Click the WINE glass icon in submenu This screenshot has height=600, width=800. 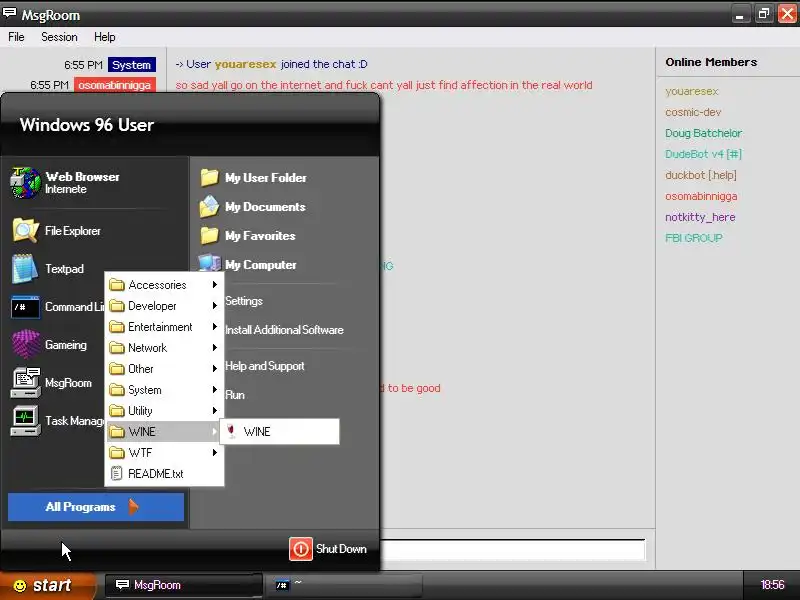(x=231, y=431)
